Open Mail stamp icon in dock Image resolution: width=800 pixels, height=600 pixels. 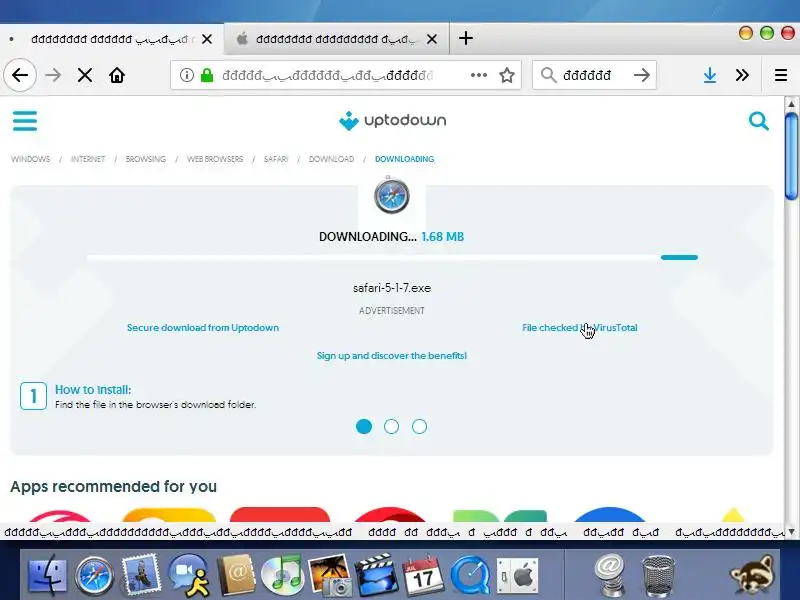coord(141,574)
